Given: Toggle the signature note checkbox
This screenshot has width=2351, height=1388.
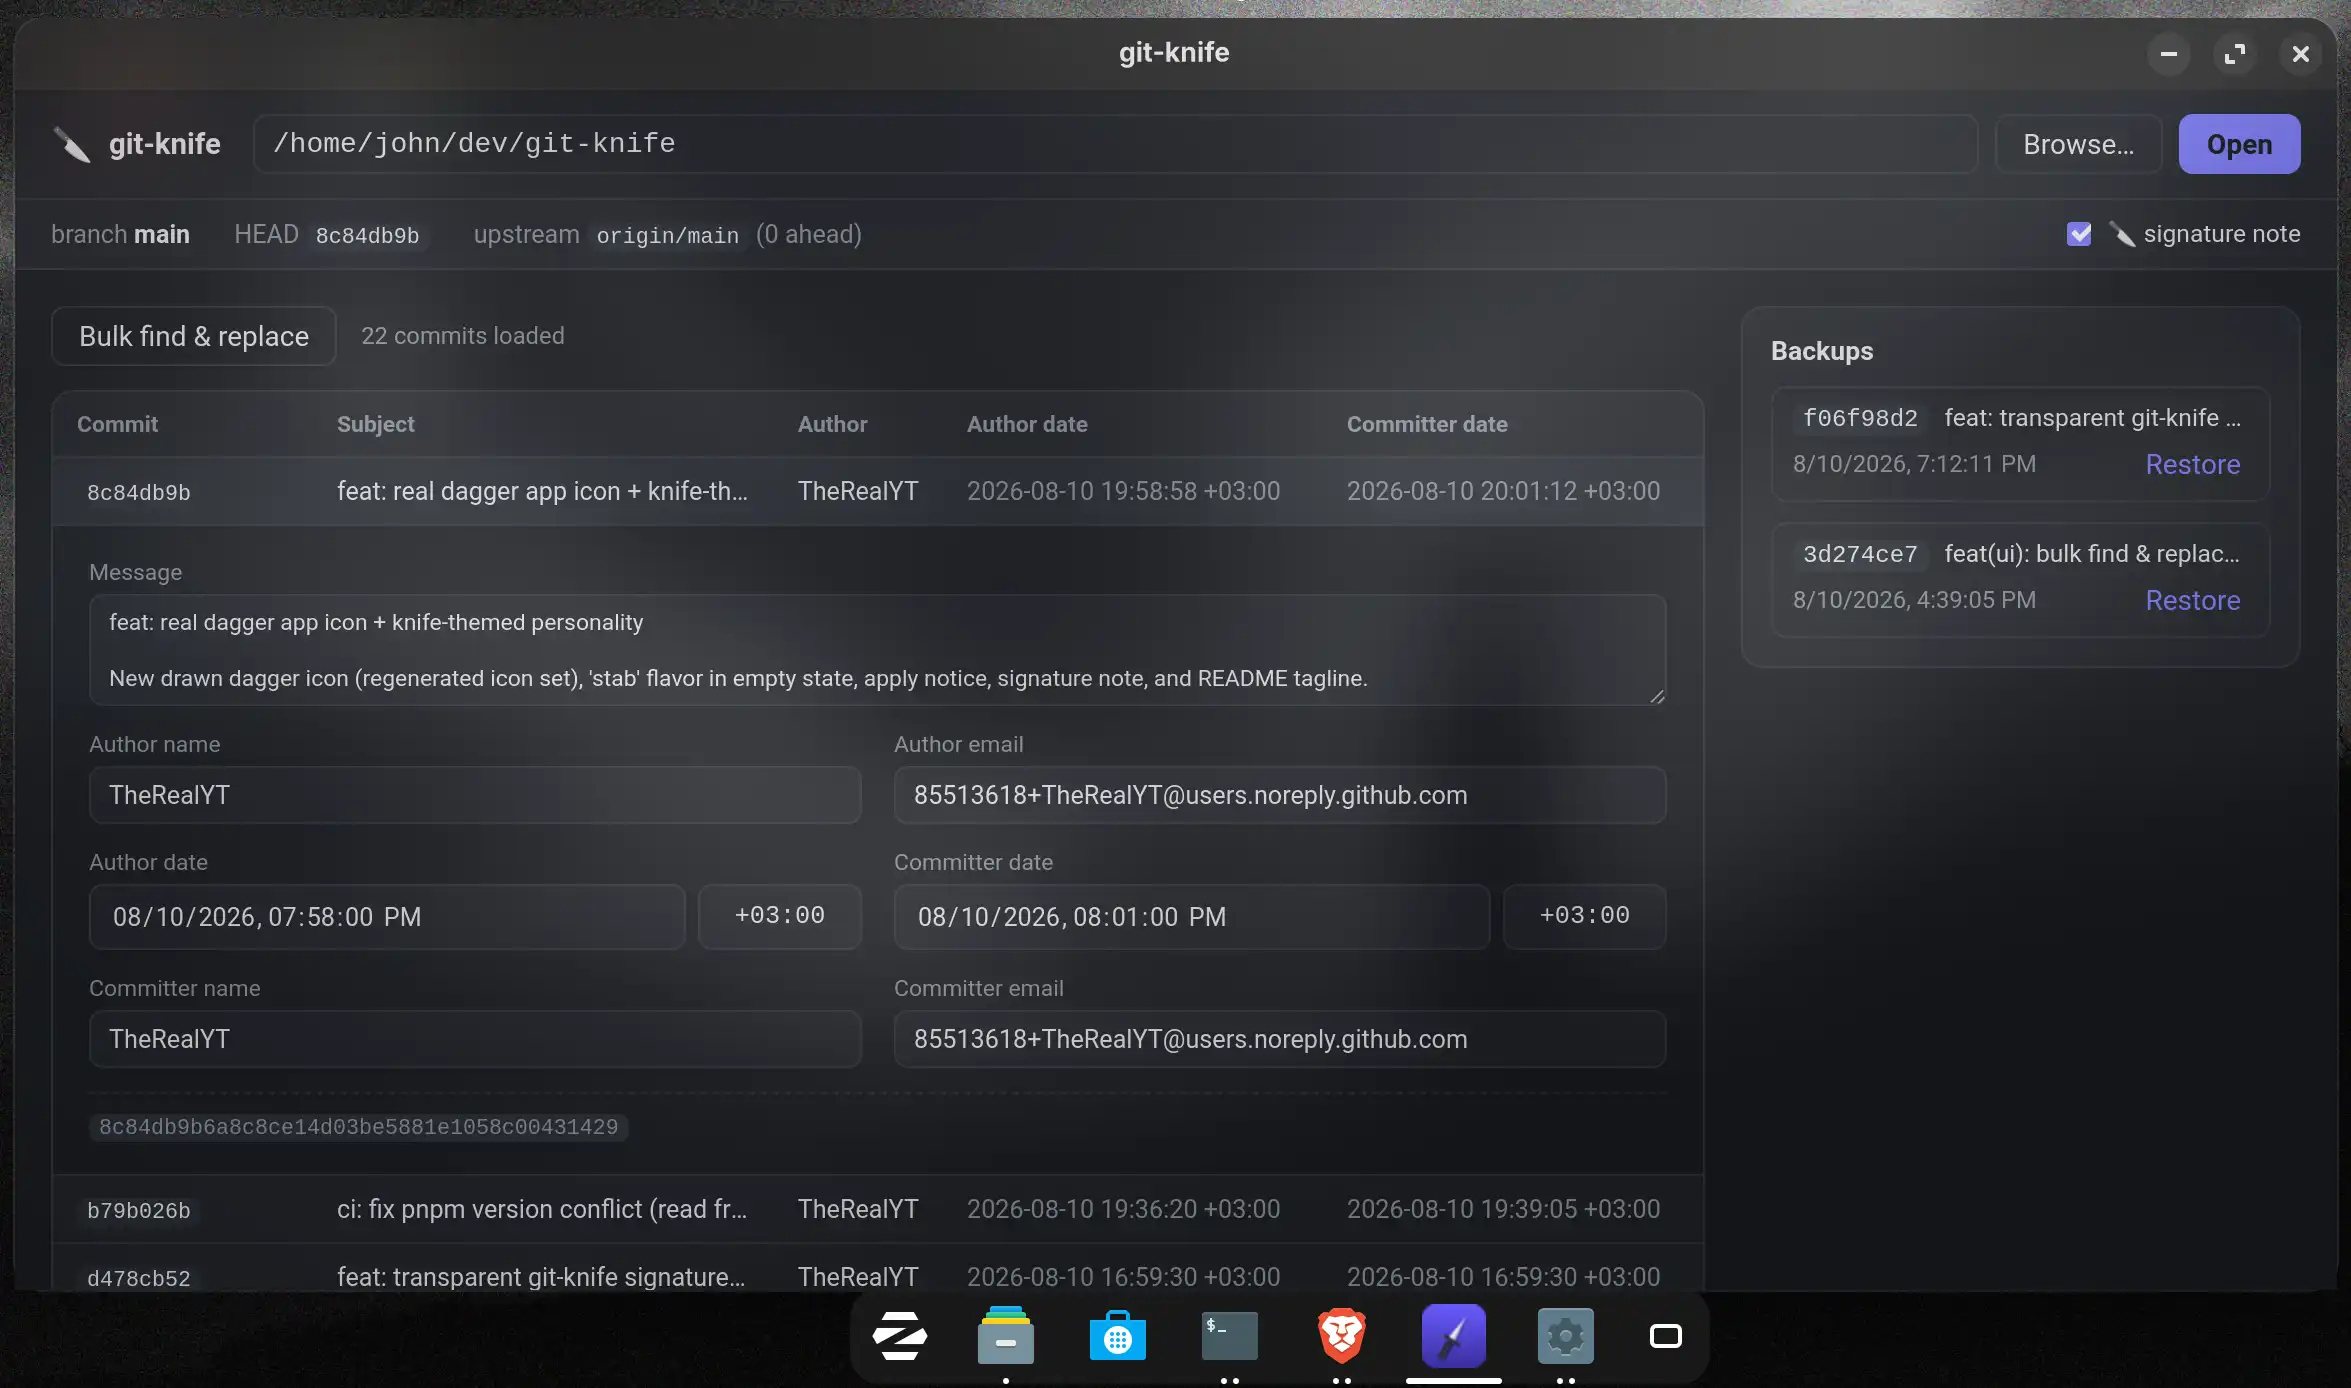Looking at the screenshot, I should (x=2079, y=234).
